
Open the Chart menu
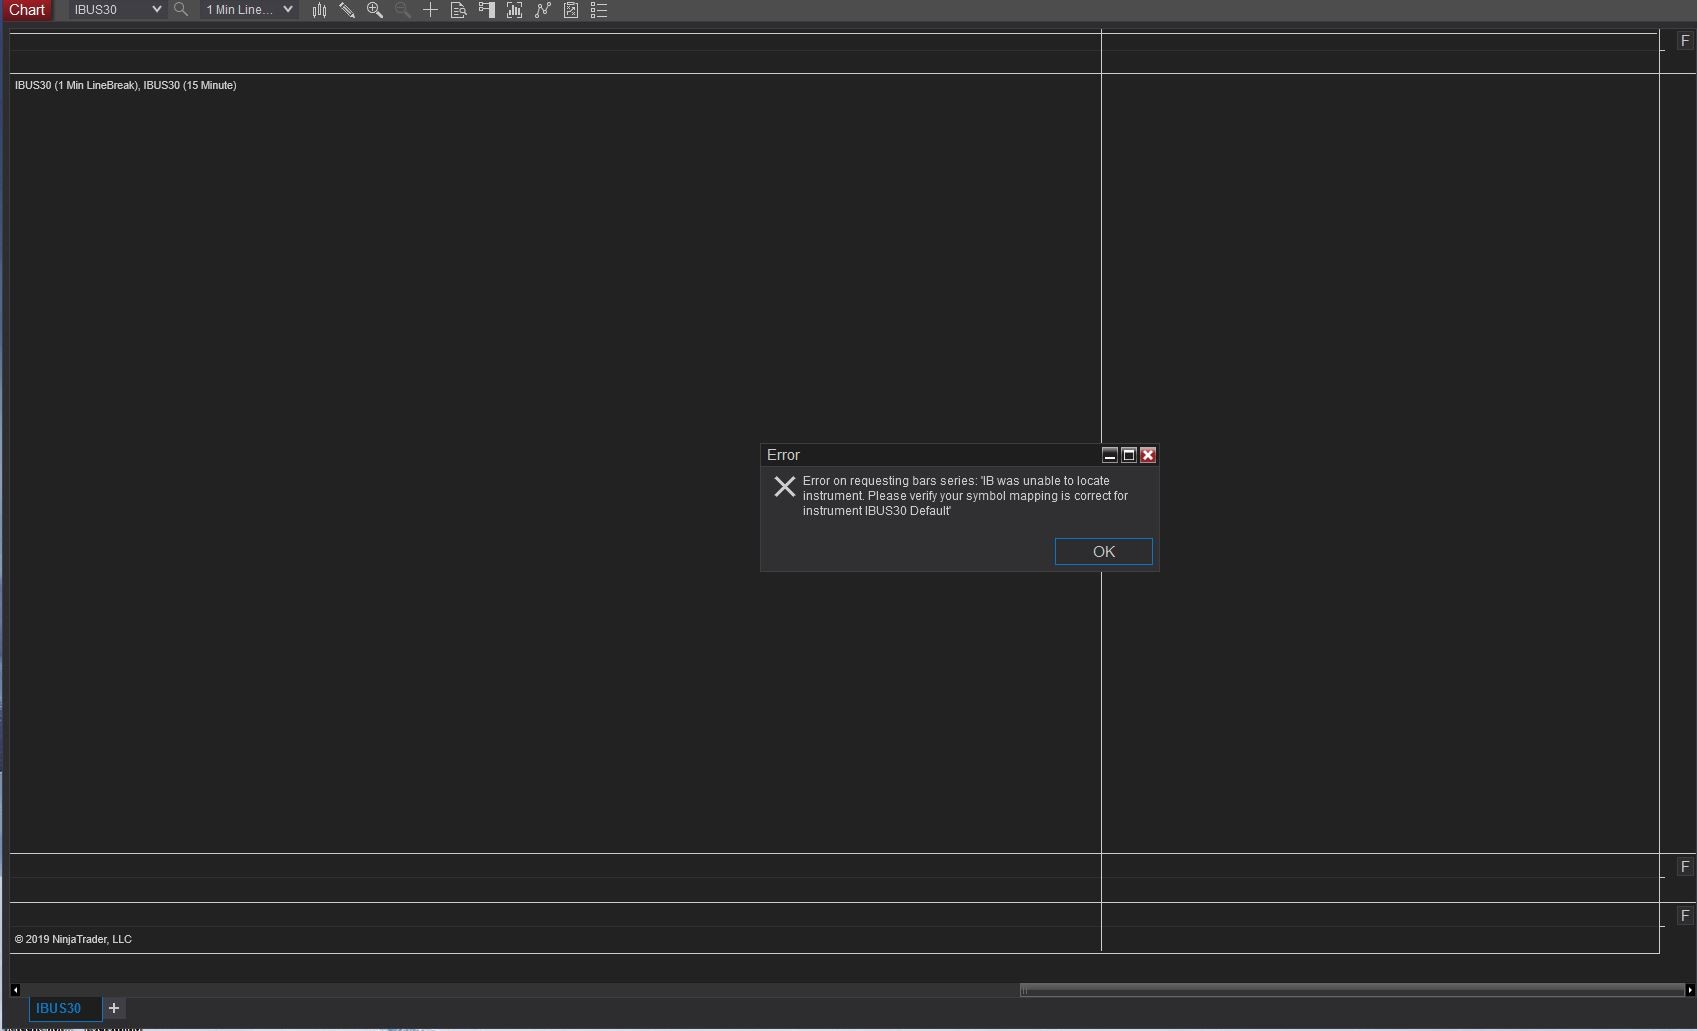coord(27,10)
